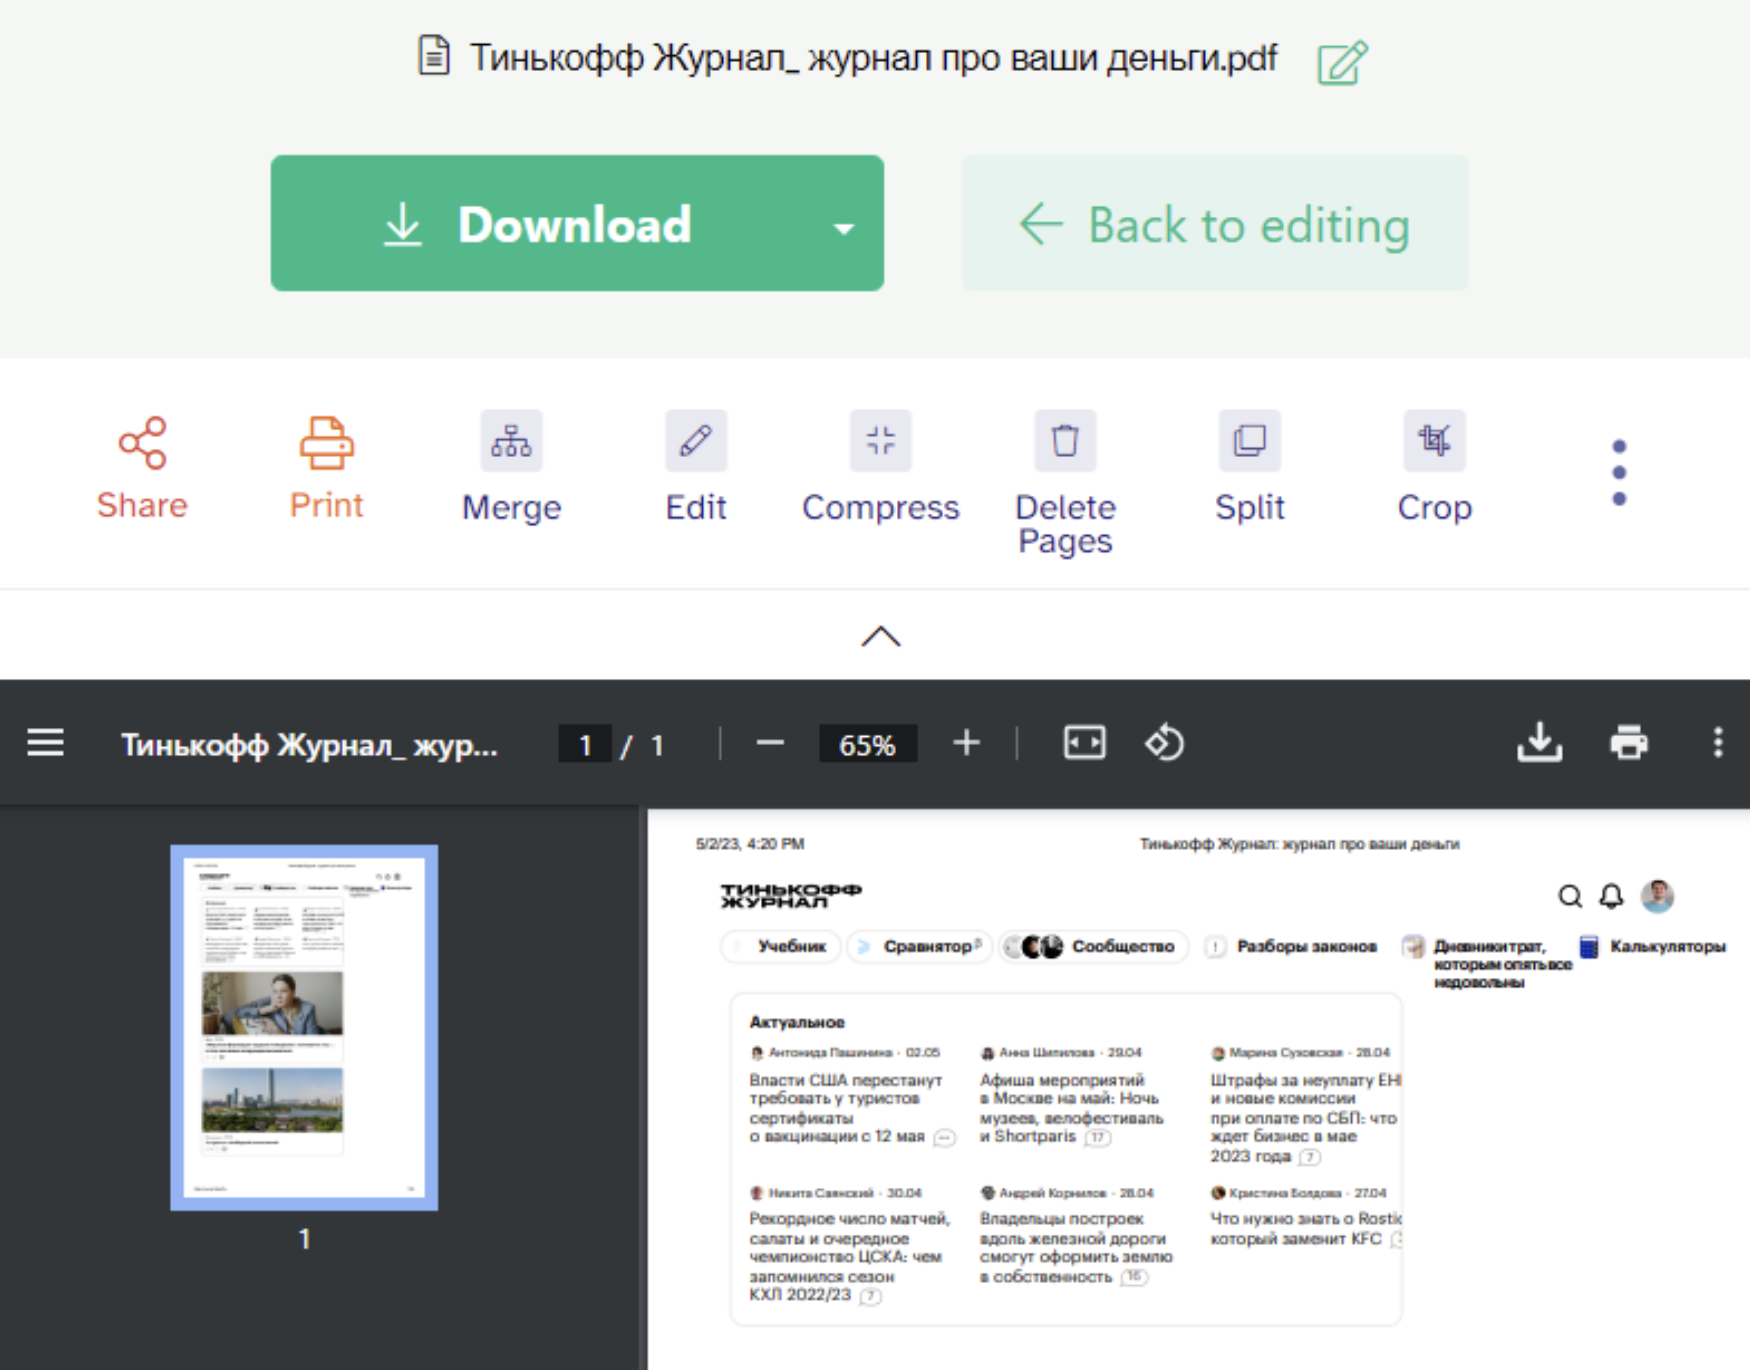The image size is (1750, 1370).
Task: Open the Сообщество tab
Action: pos(1094,946)
